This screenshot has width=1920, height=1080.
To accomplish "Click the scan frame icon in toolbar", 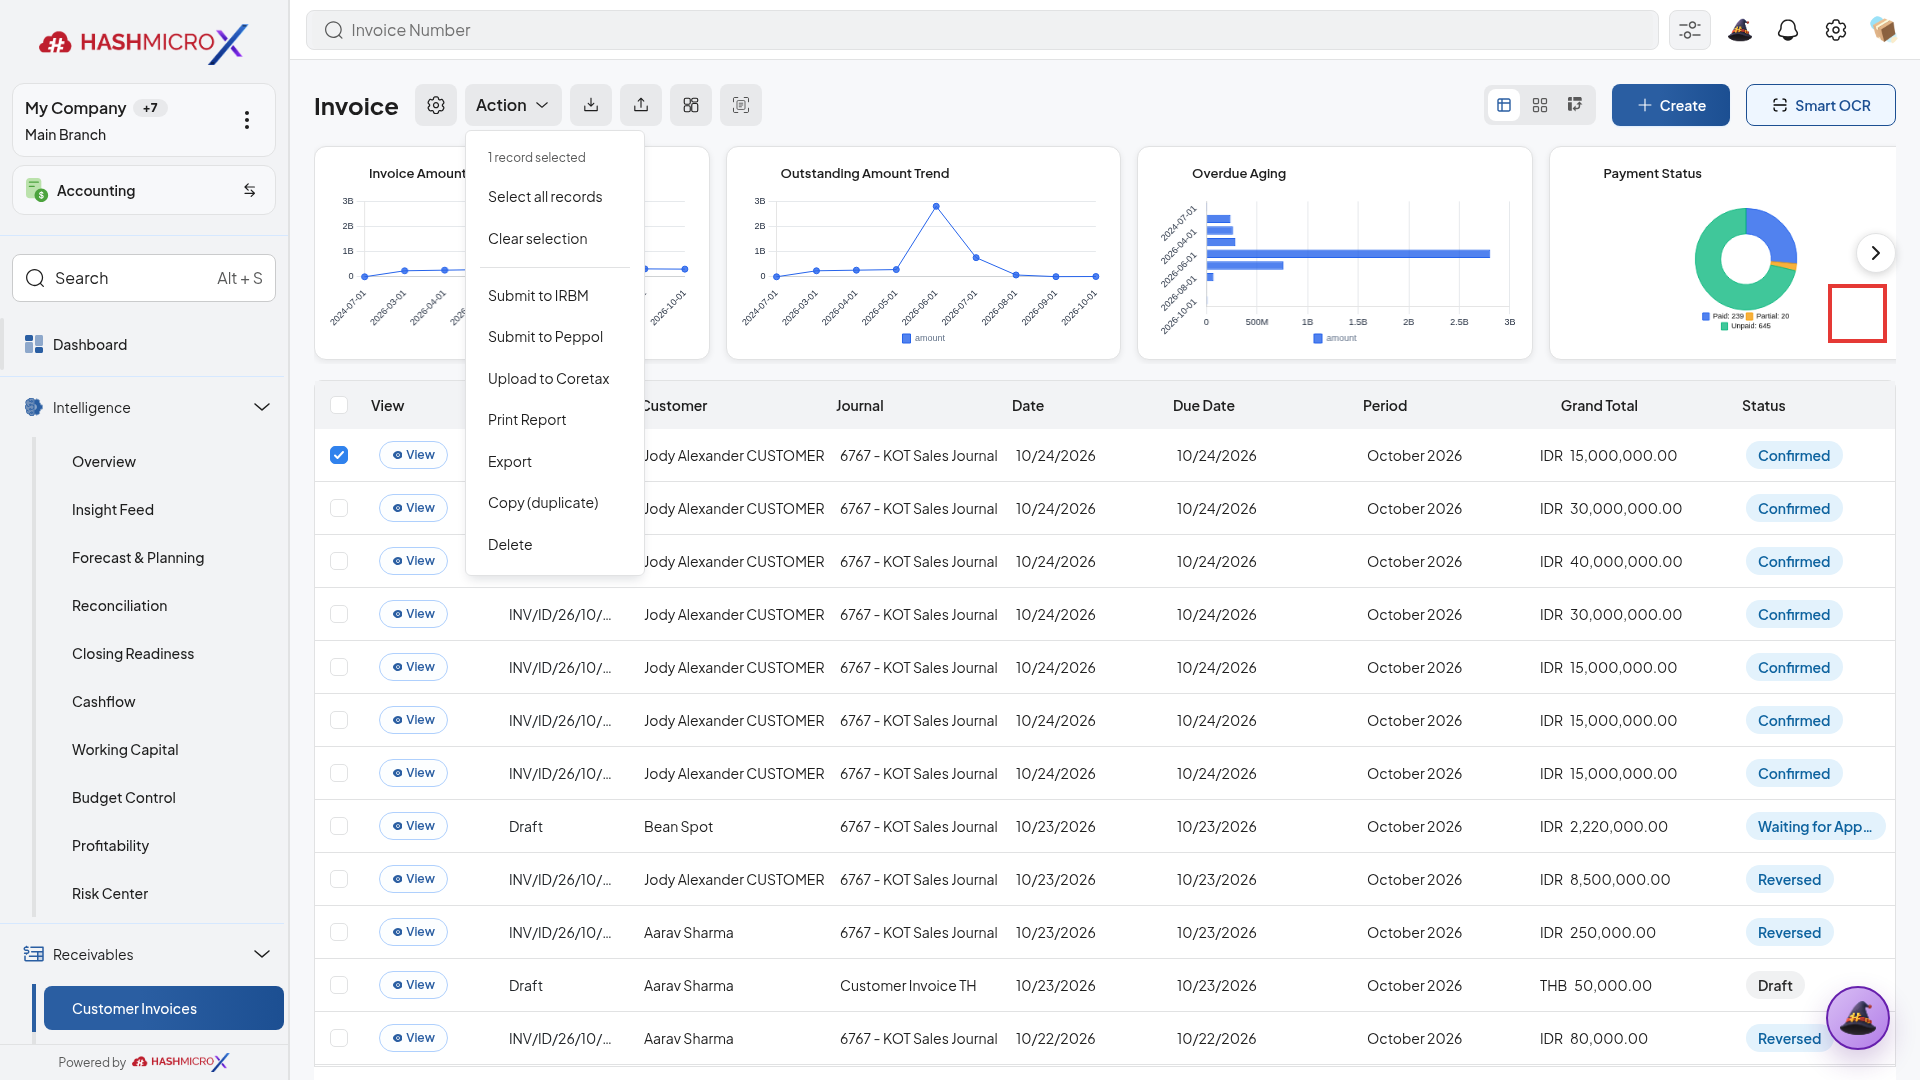I will 741,105.
